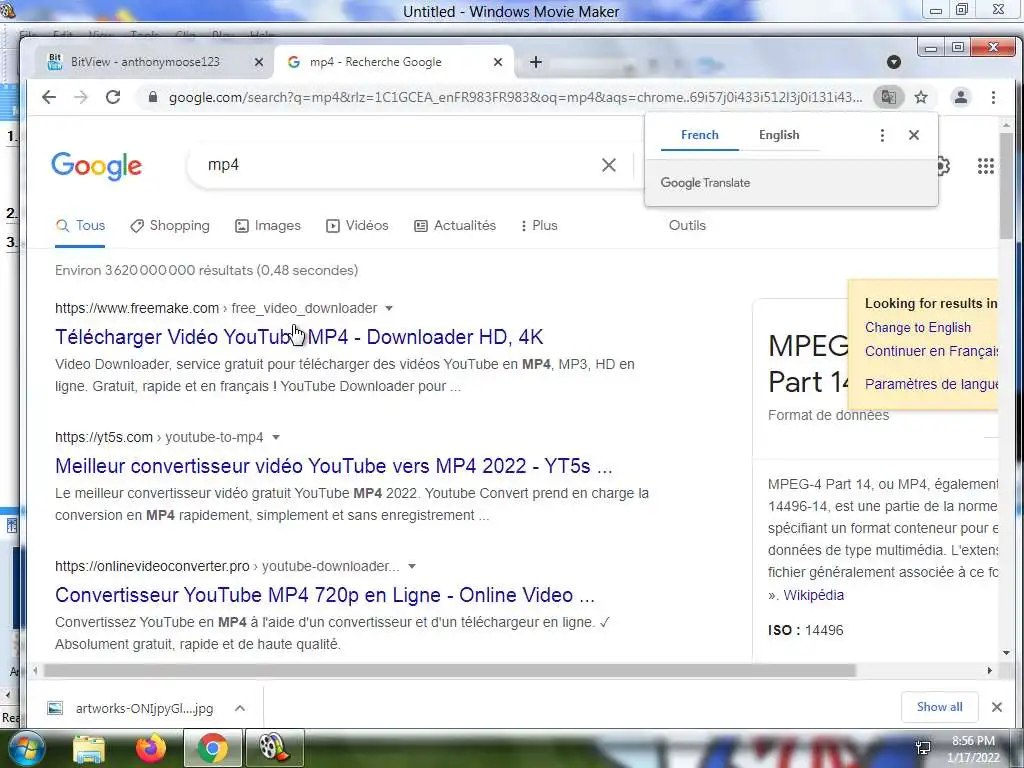Viewport: 1024px width, 768px height.
Task: Switch to Chrome in the taskbar
Action: 212,748
